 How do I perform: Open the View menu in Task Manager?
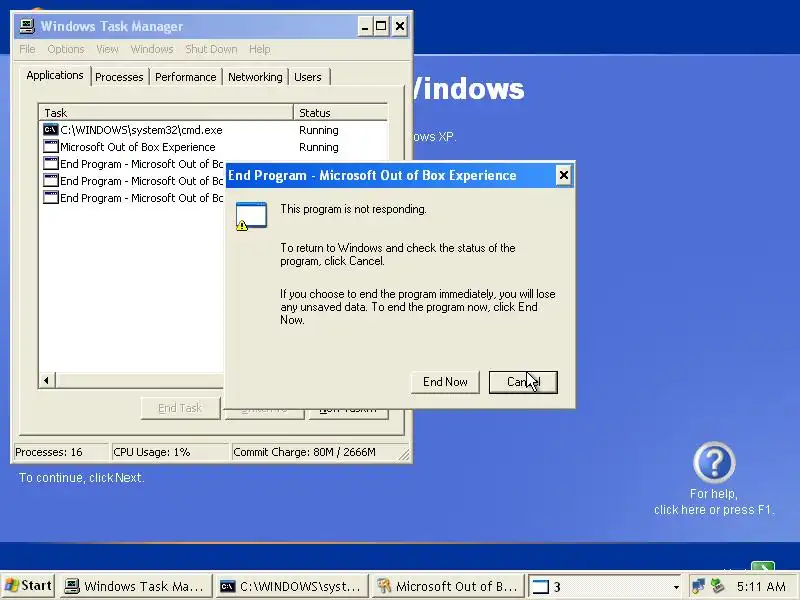click(107, 49)
